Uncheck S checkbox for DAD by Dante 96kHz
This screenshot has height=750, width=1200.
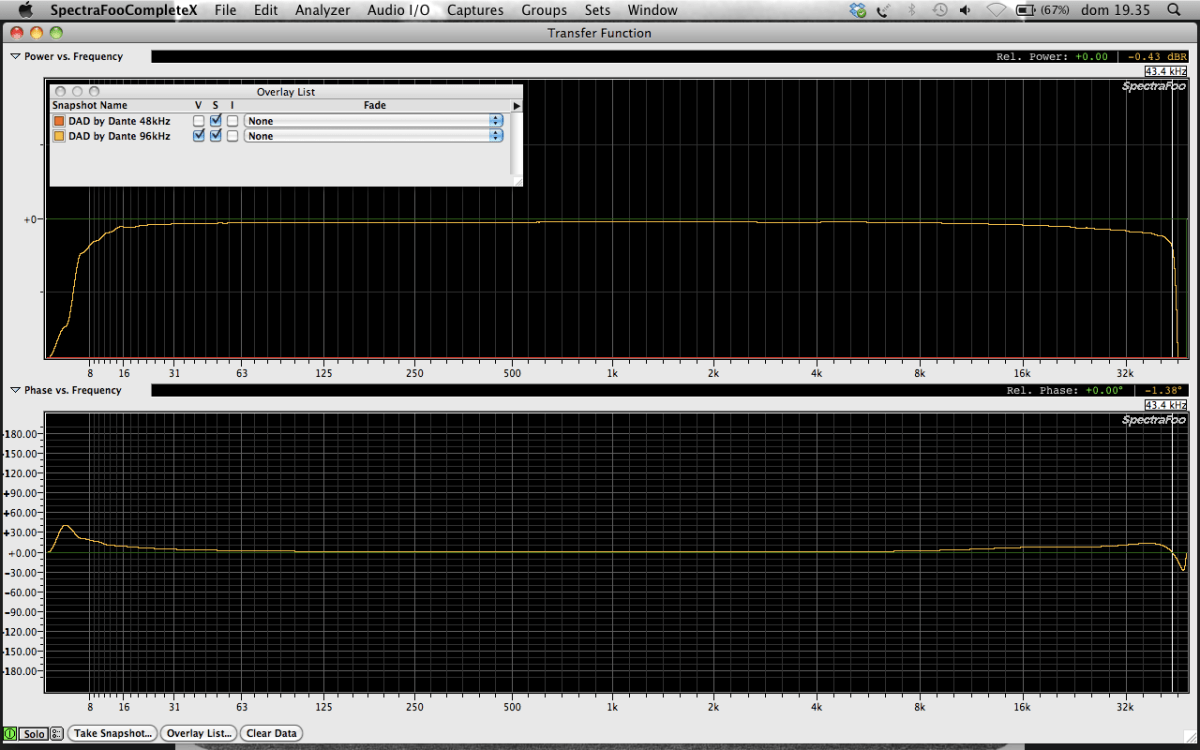[215, 136]
